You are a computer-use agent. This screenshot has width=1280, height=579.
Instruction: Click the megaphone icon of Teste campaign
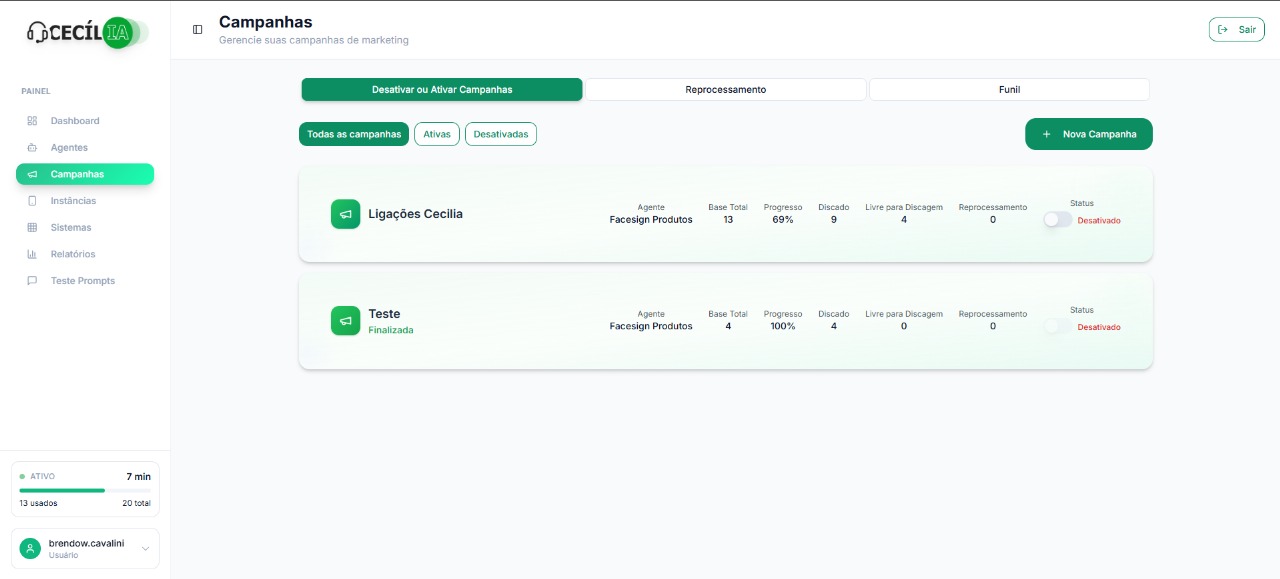click(345, 321)
